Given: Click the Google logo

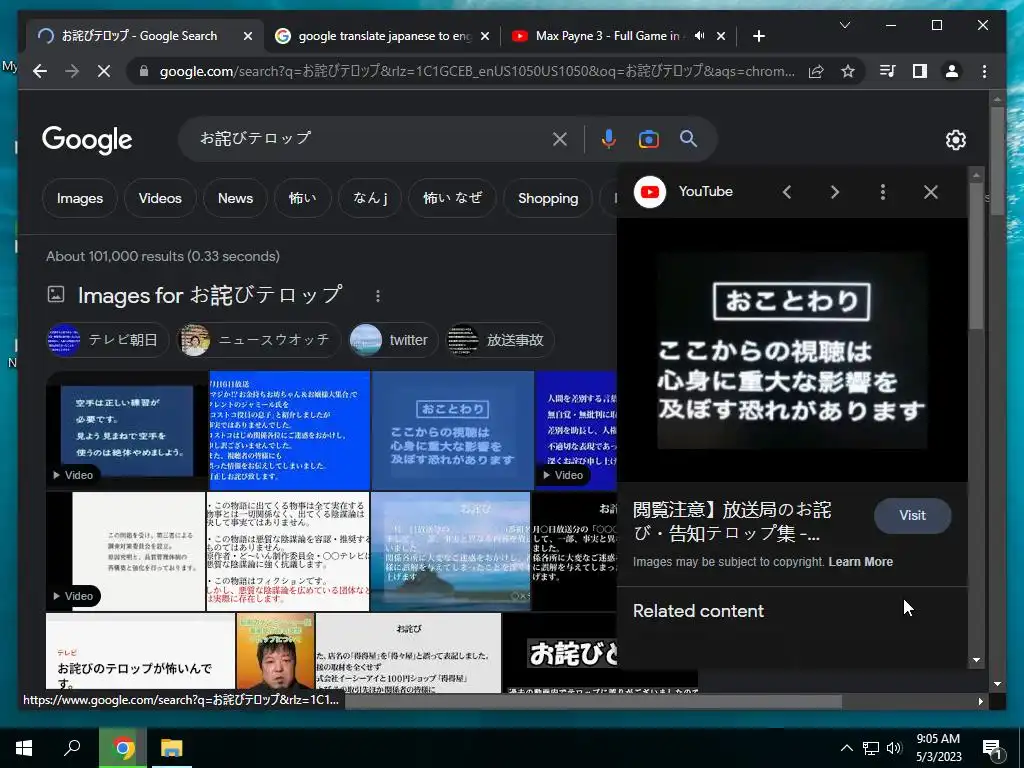Looking at the screenshot, I should tap(87, 140).
